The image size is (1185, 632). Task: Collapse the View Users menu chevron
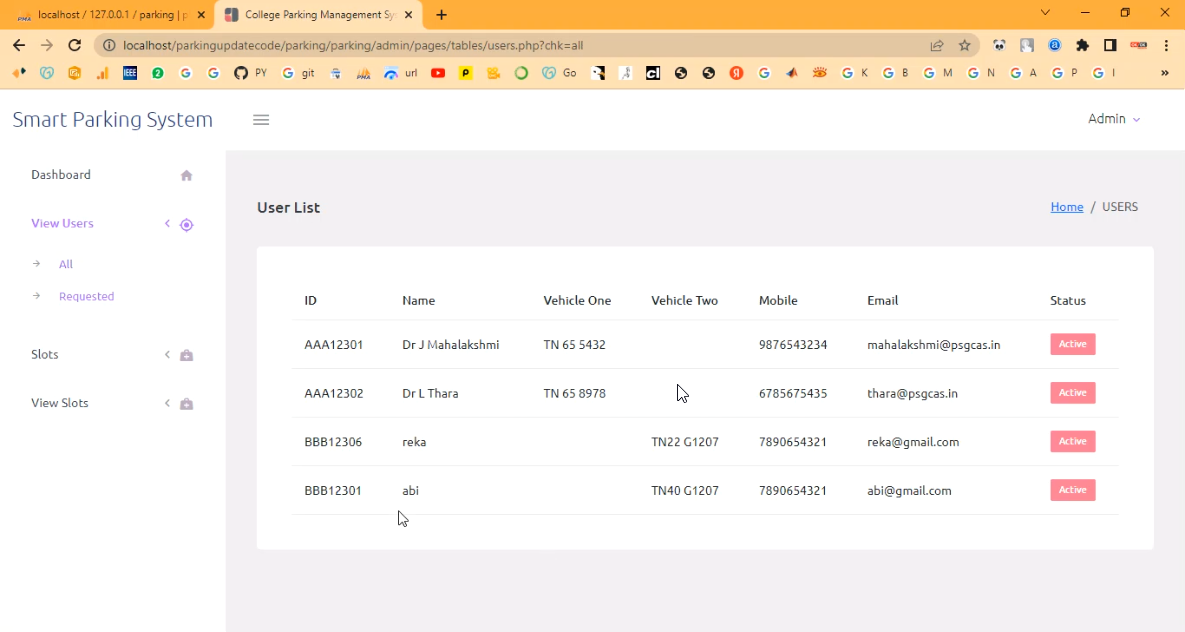click(x=167, y=224)
